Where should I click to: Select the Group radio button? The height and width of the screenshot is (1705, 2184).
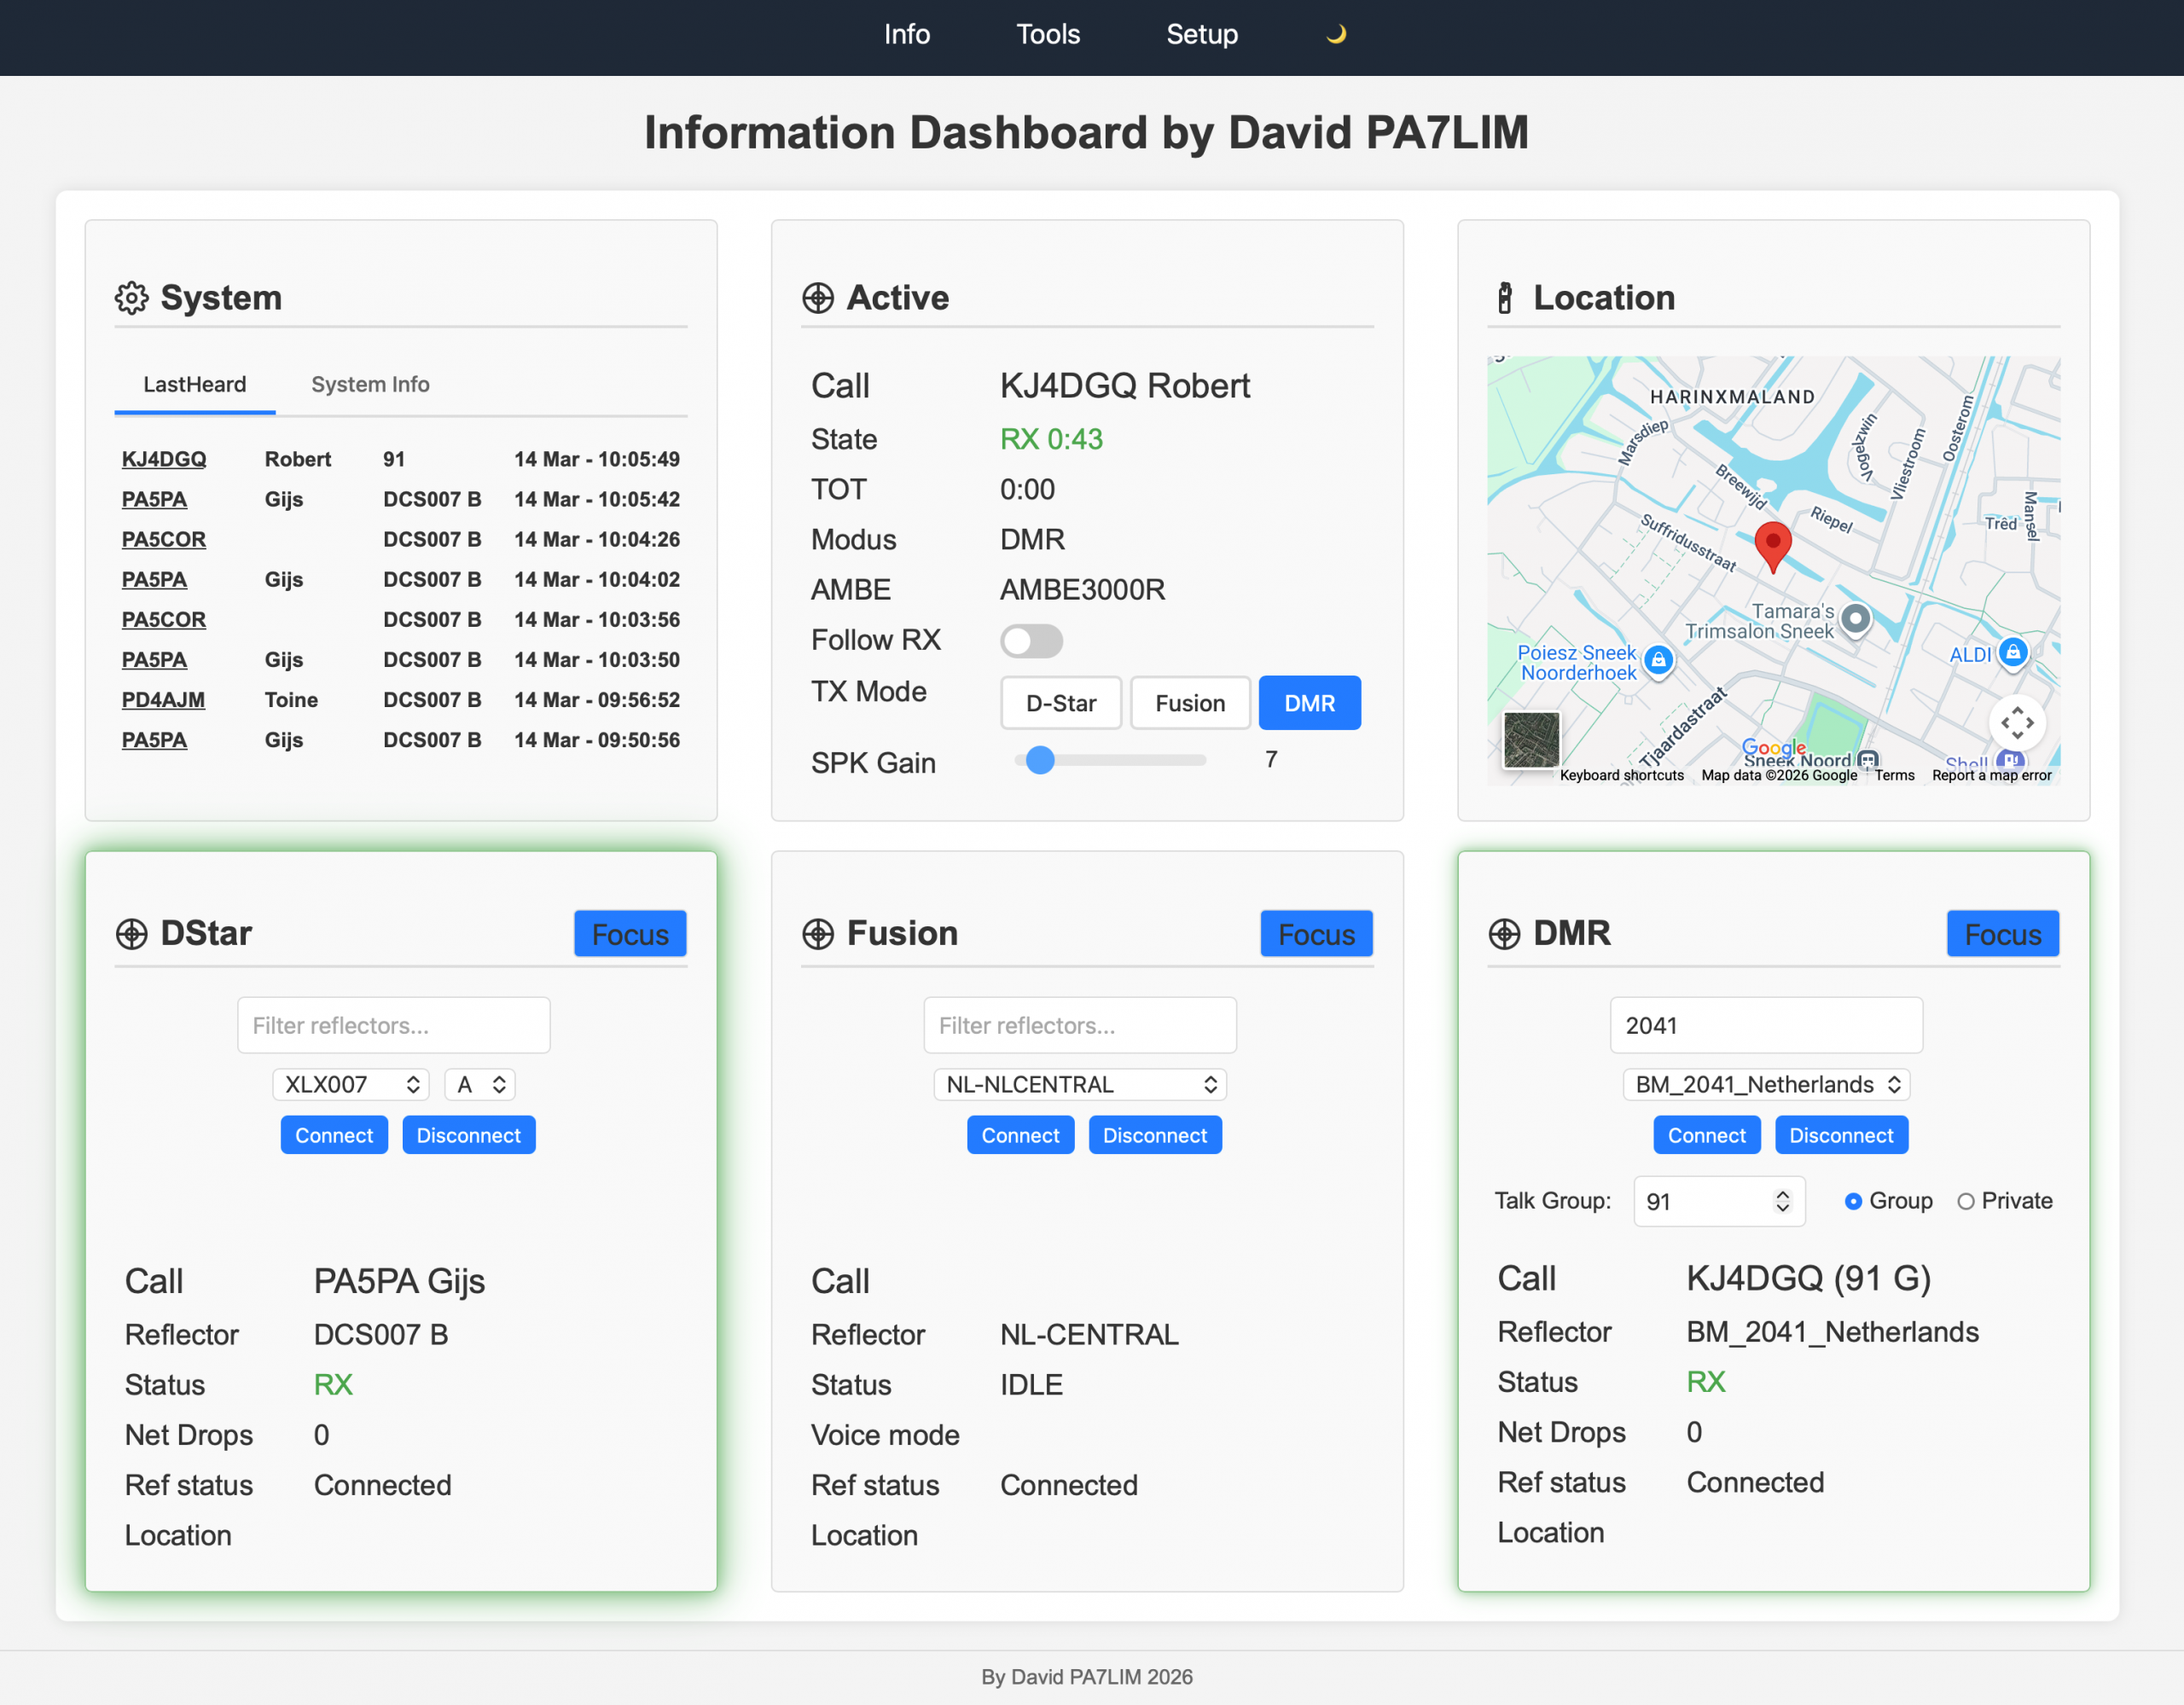pos(1853,1201)
